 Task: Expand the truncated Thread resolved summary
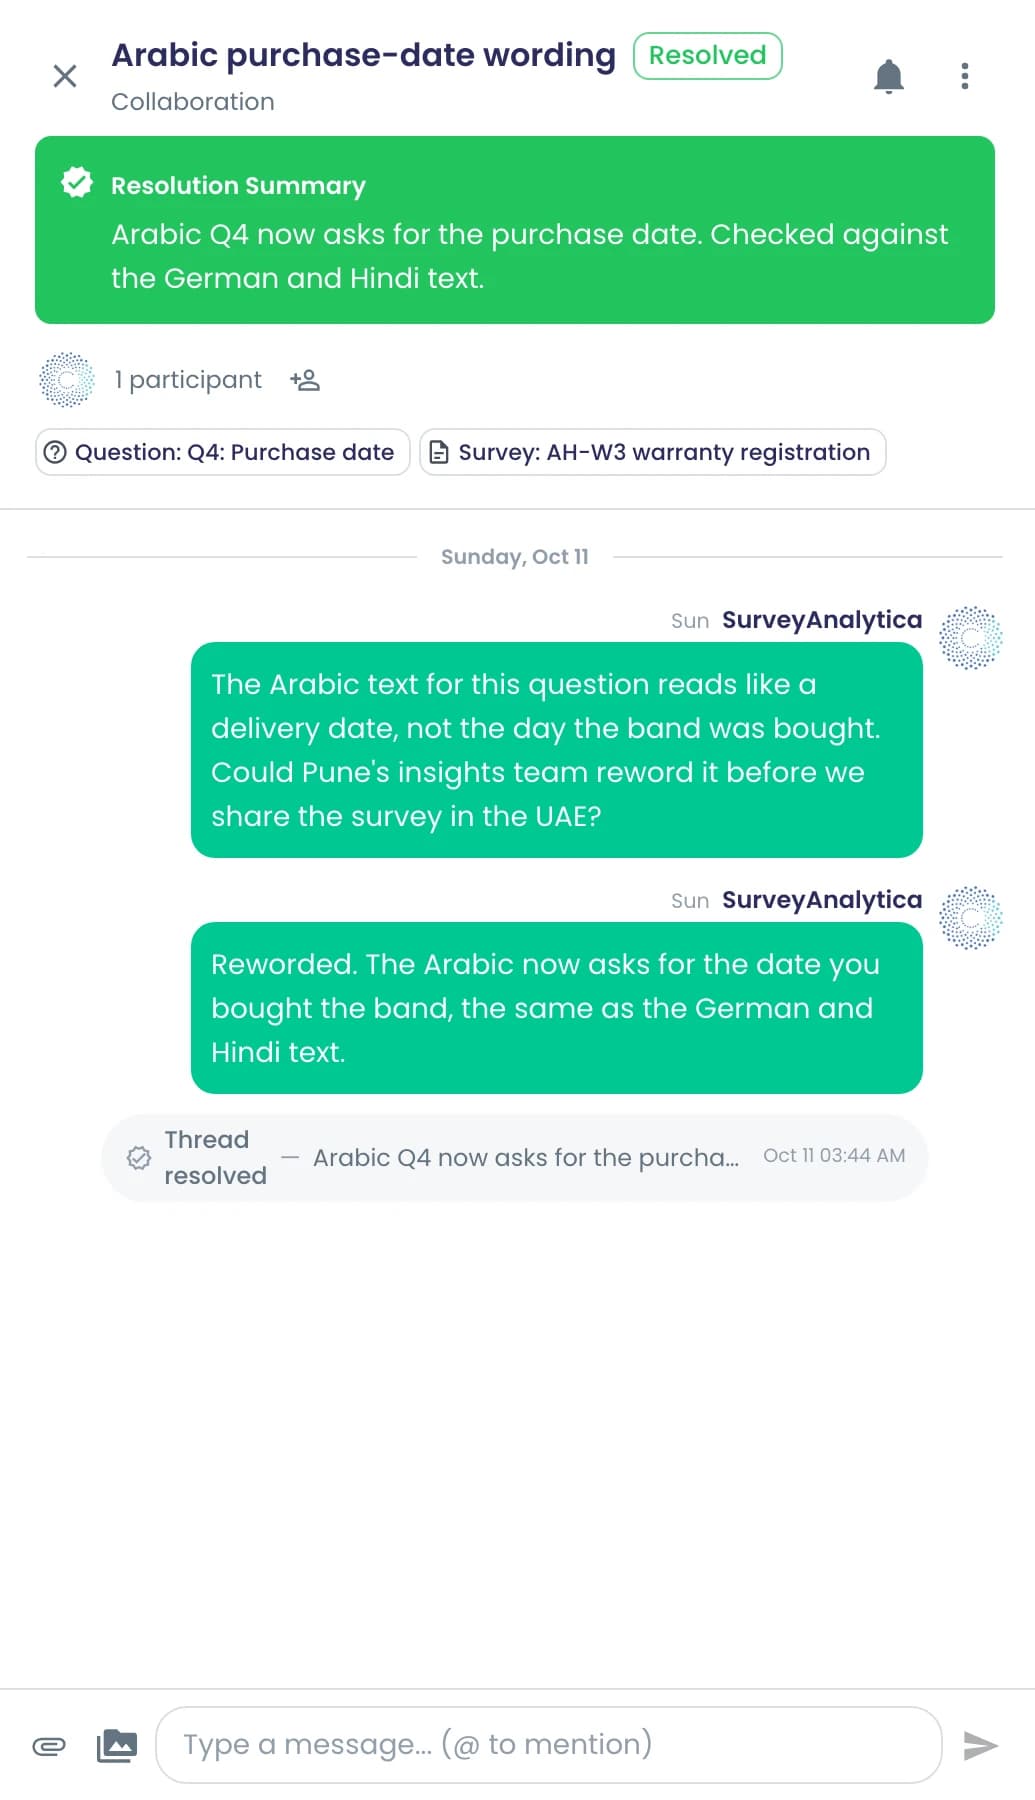click(x=526, y=1158)
